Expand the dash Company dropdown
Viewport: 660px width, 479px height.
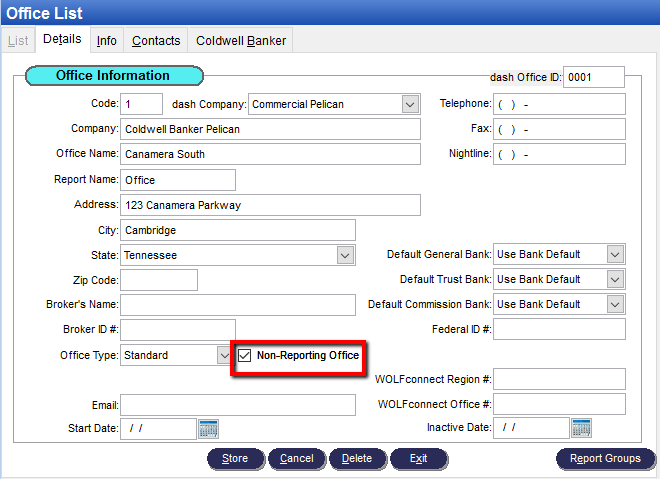(x=410, y=104)
